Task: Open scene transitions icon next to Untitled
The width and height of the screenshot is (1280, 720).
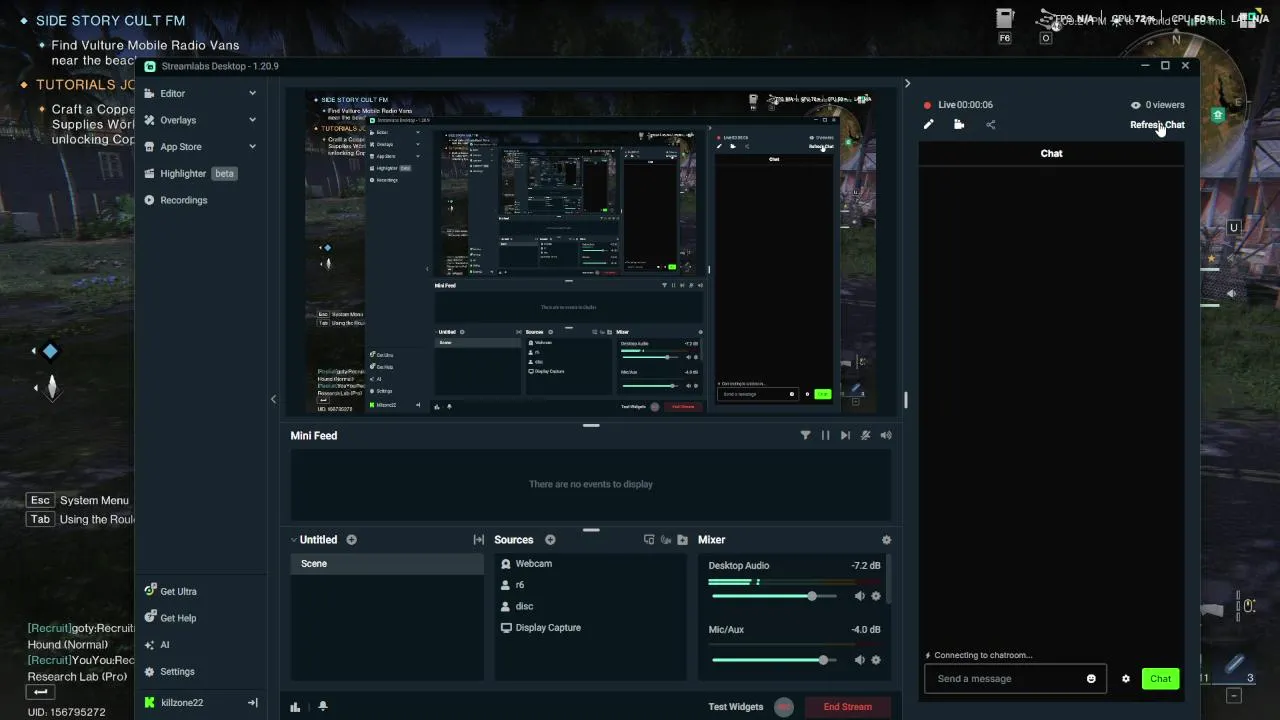Action: [x=479, y=540]
